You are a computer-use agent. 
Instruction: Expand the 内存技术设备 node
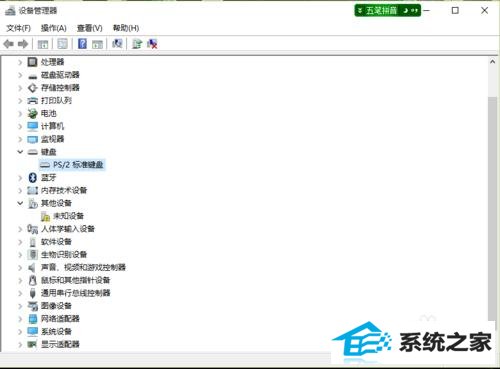[x=20, y=190]
